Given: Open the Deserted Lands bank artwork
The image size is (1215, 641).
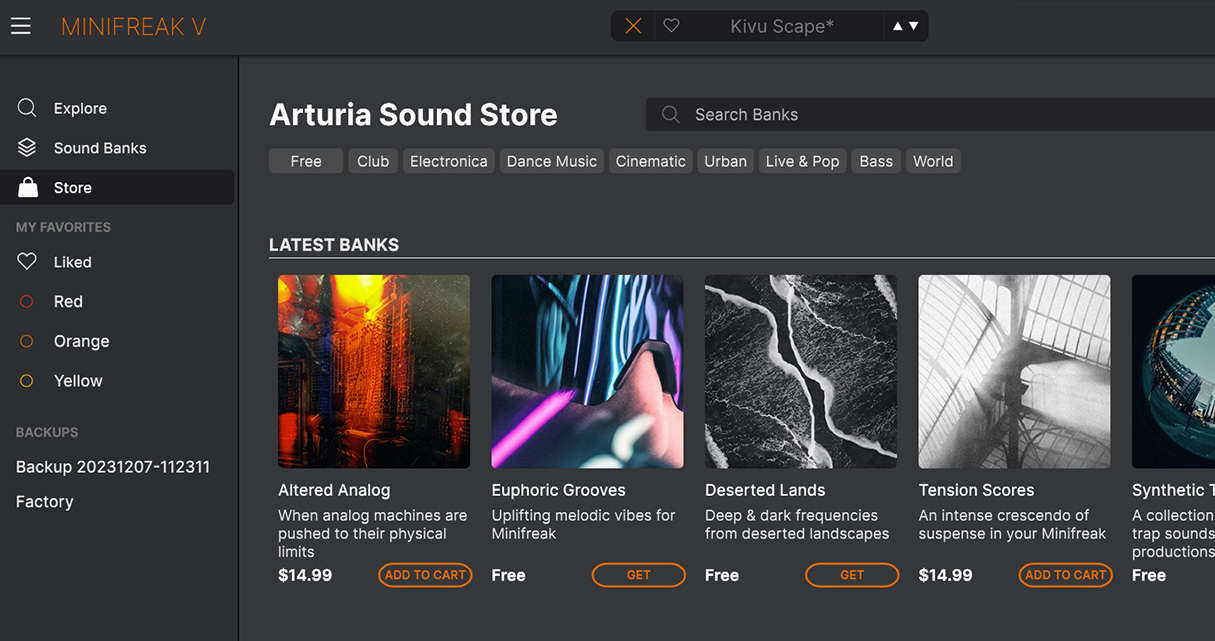Looking at the screenshot, I should [x=801, y=372].
